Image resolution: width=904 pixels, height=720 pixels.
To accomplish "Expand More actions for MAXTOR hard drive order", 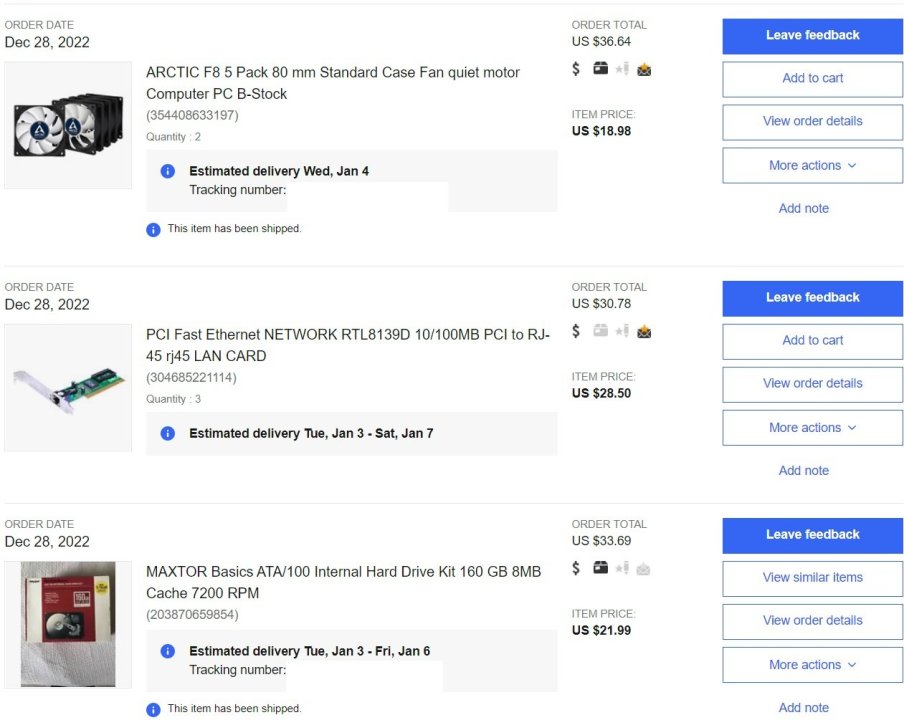I will pyautogui.click(x=812, y=664).
